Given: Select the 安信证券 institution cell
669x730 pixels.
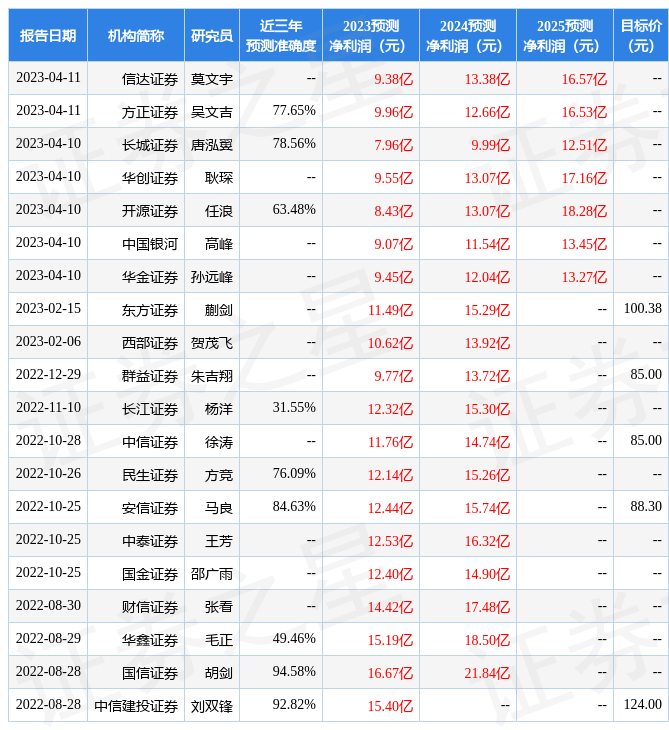Looking at the screenshot, I should click(x=136, y=508).
